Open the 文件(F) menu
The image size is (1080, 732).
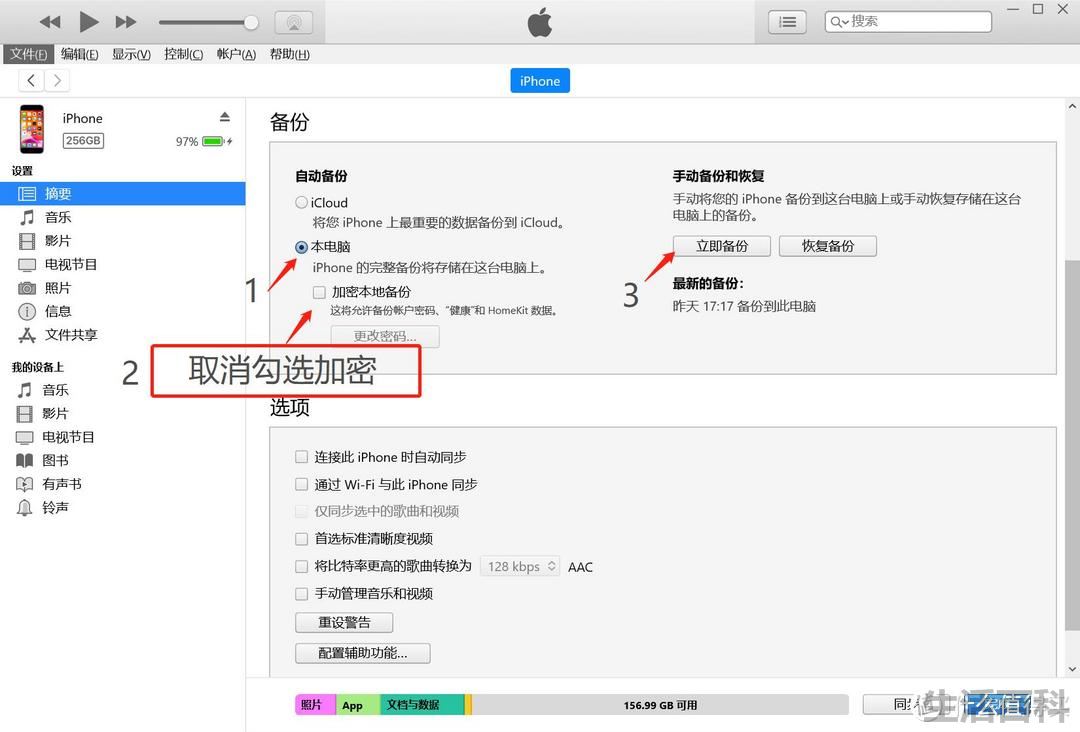[28, 54]
